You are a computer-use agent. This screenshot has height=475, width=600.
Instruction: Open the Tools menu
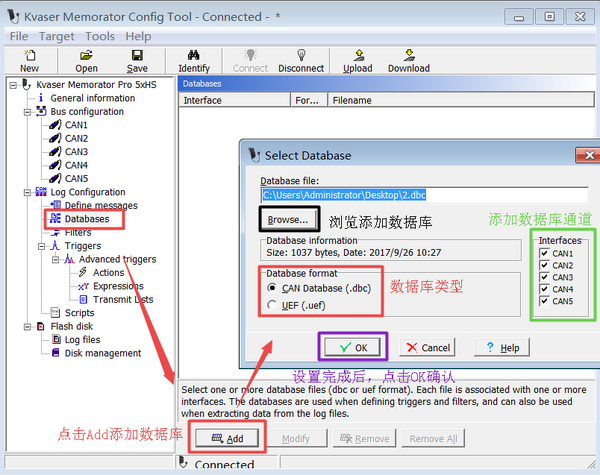tap(100, 36)
